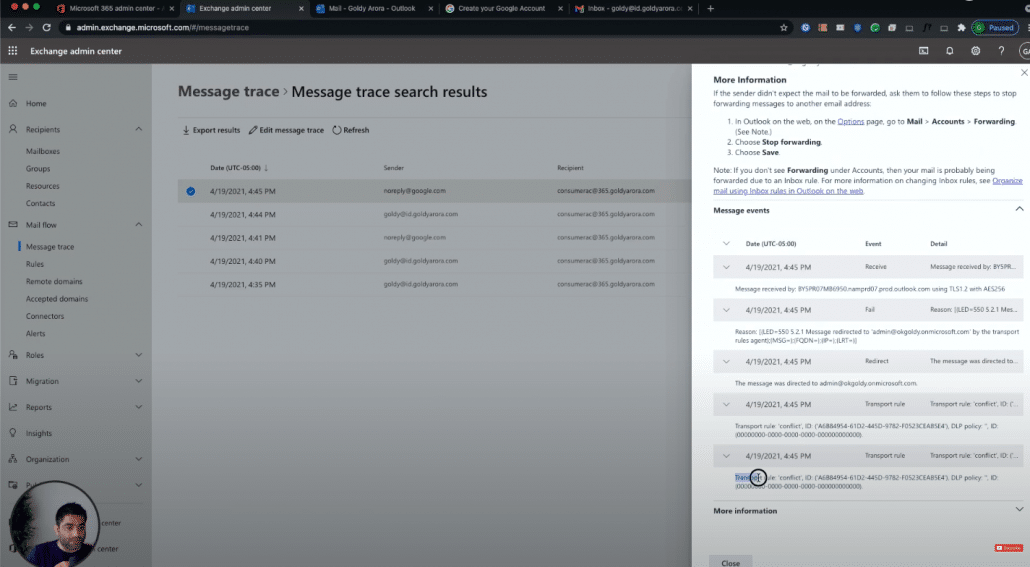Expand Reports section chevron
The width and height of the screenshot is (1030, 567).
(x=139, y=407)
